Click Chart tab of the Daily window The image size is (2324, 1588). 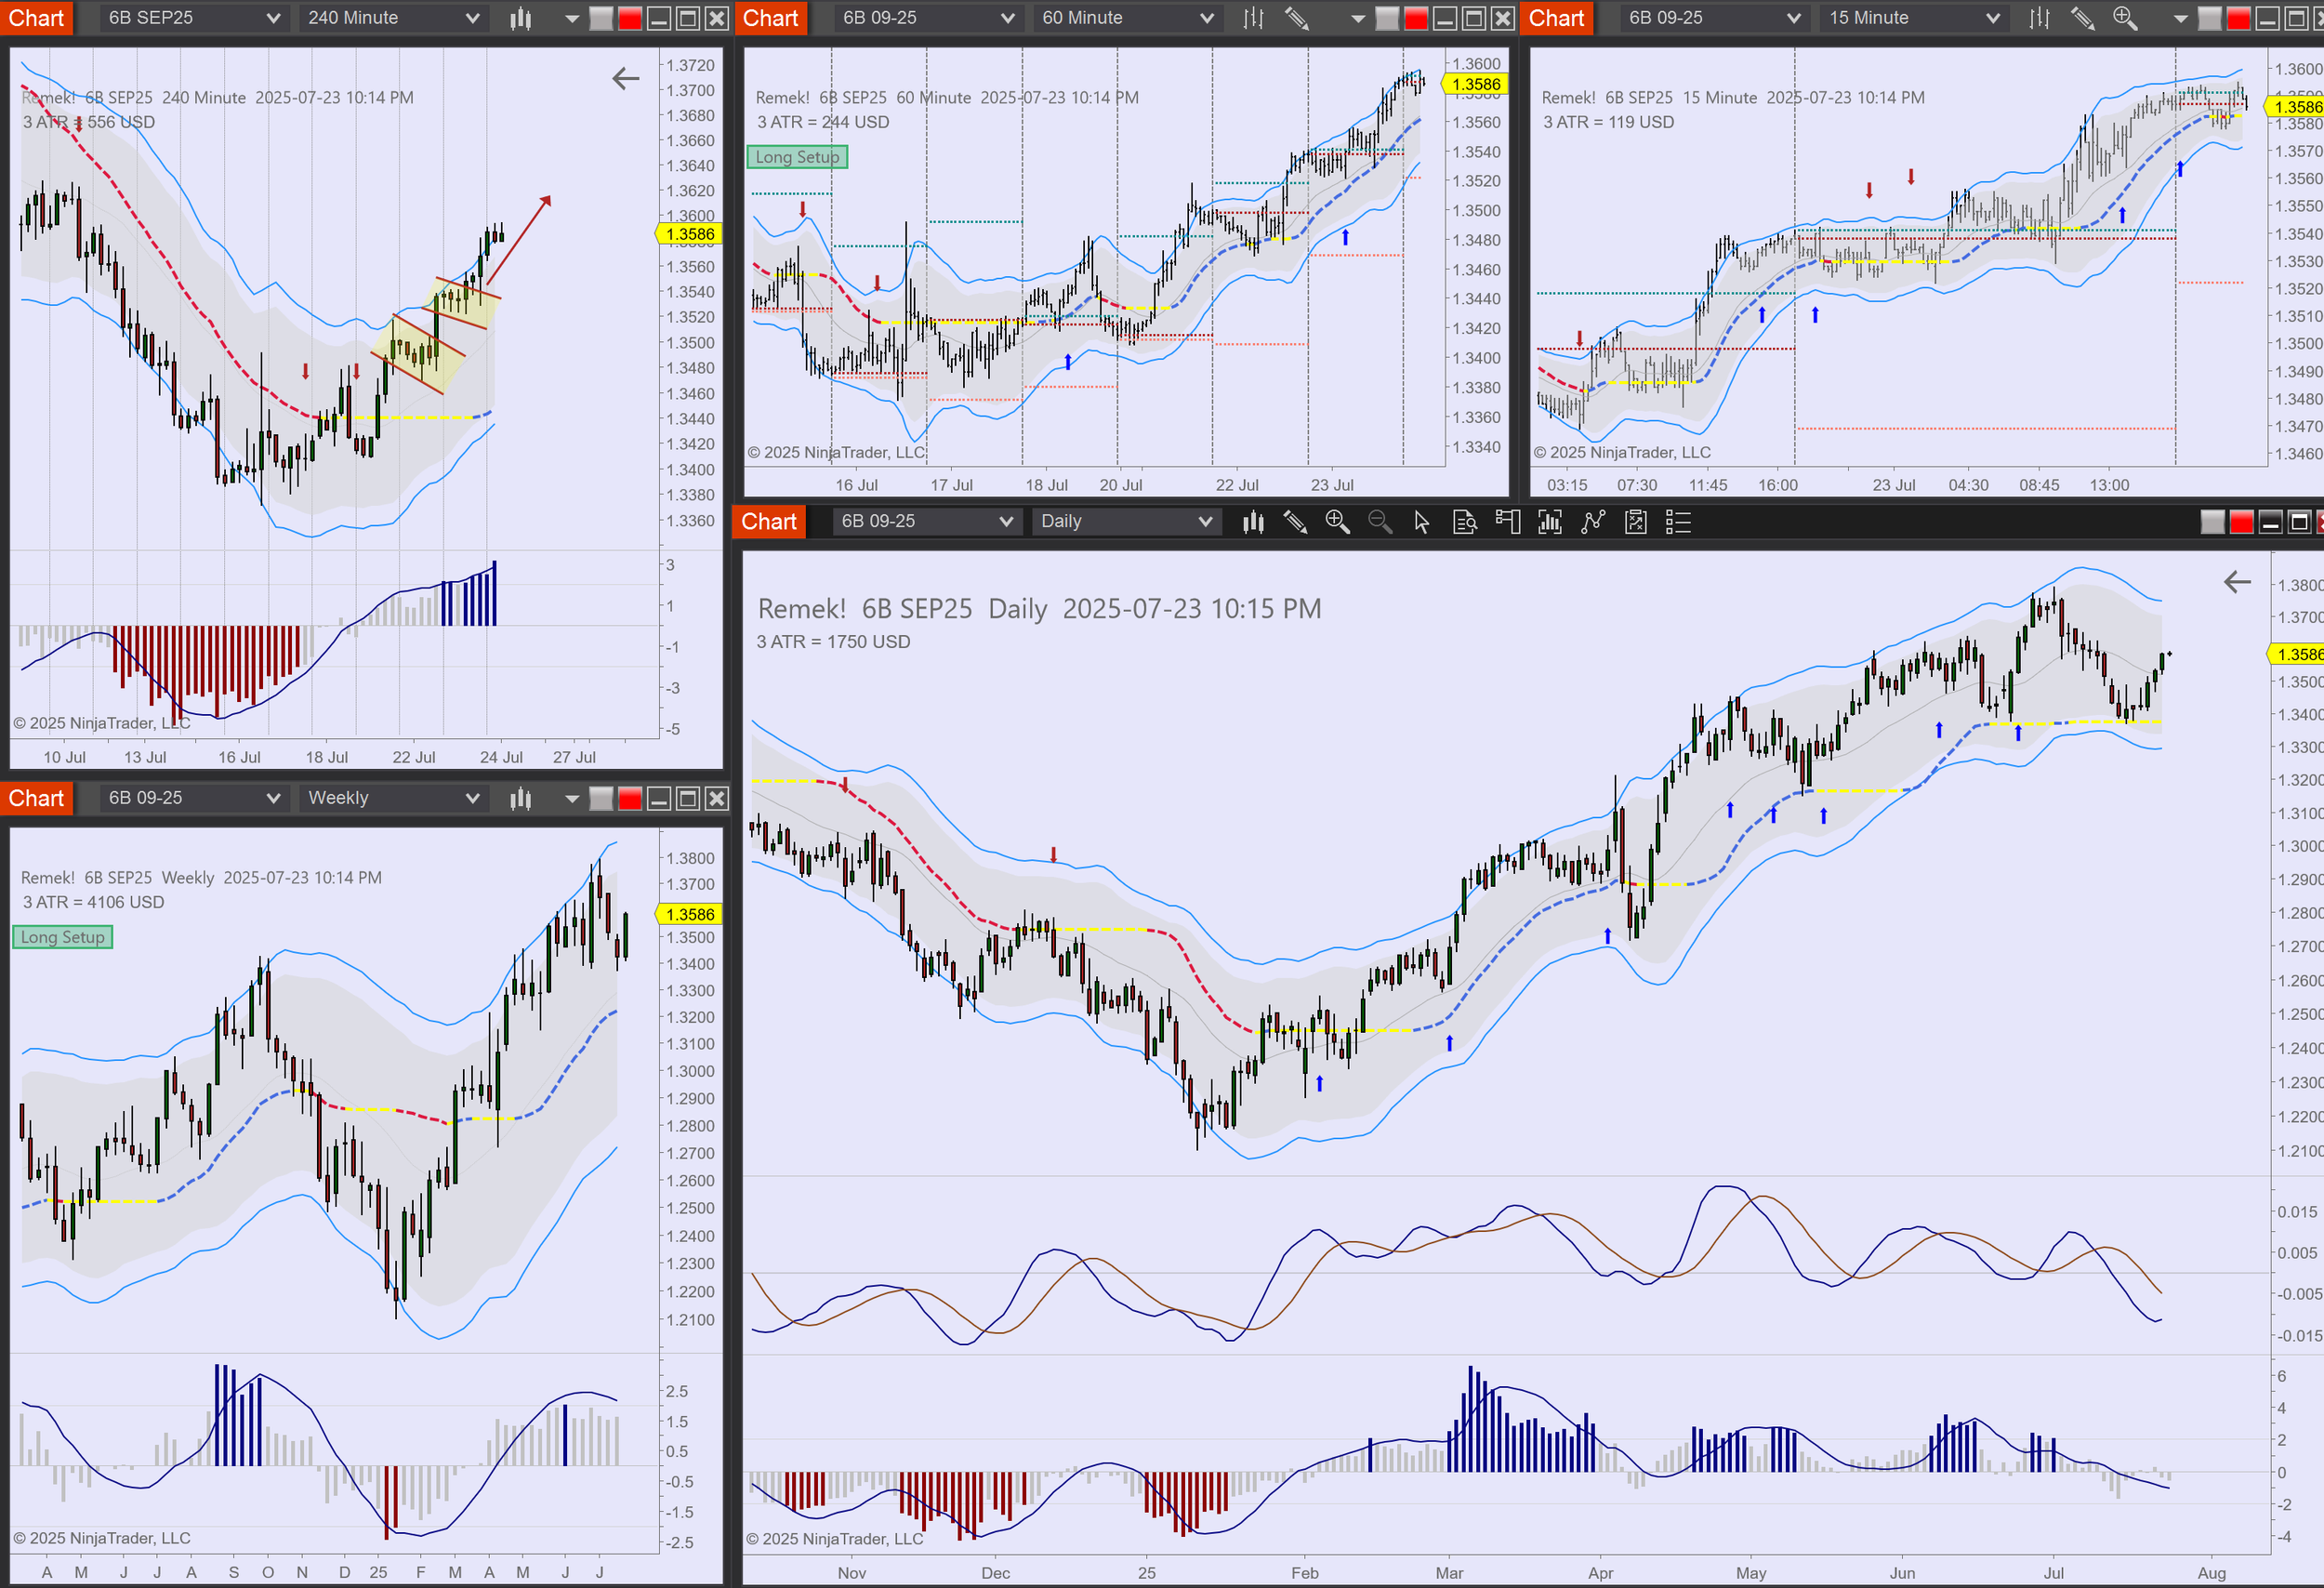click(769, 522)
